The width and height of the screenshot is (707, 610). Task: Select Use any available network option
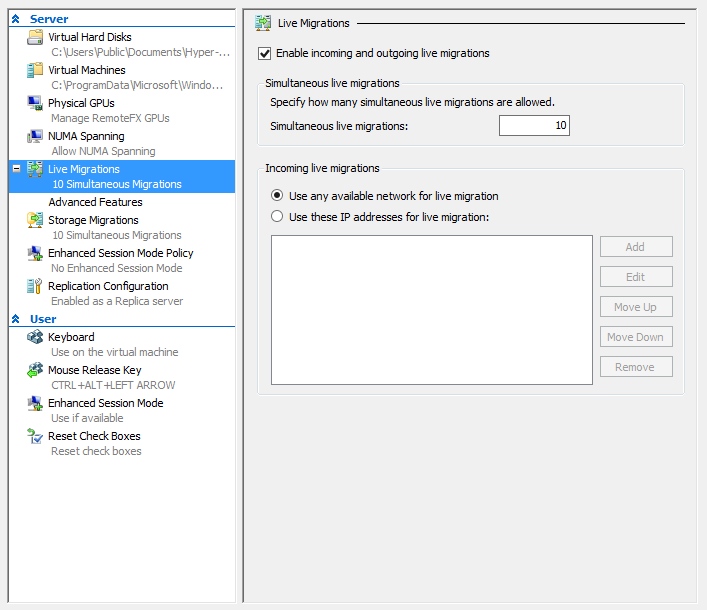(278, 196)
